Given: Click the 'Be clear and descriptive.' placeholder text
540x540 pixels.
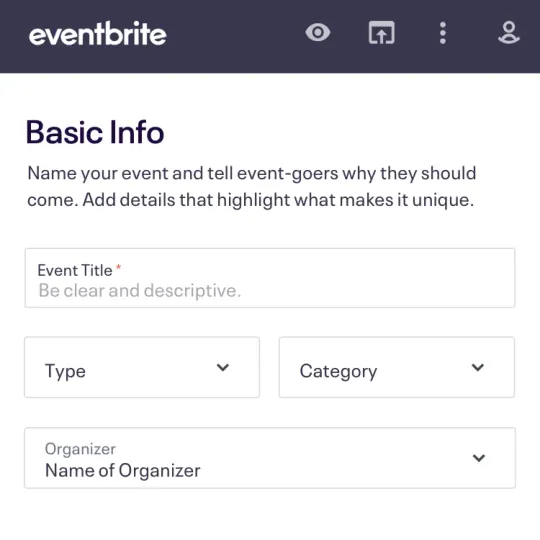Looking at the screenshot, I should (x=139, y=290).
